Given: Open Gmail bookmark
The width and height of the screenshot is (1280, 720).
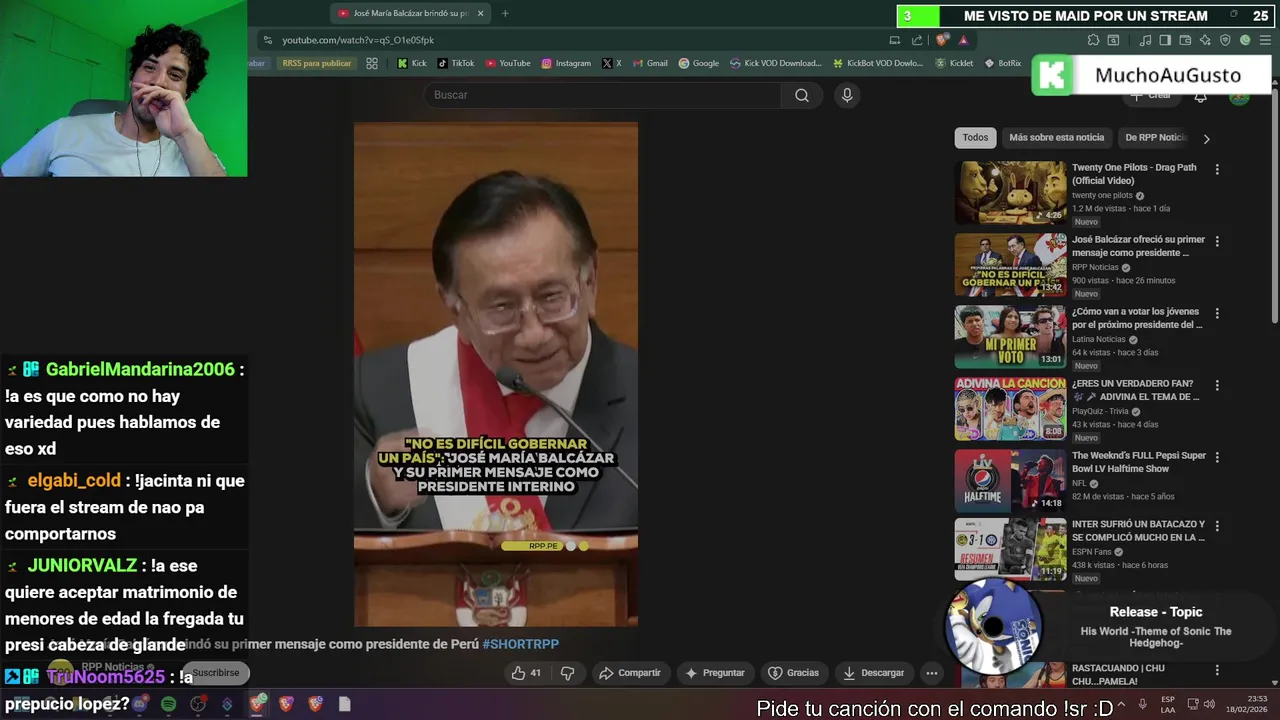Looking at the screenshot, I should tap(649, 63).
